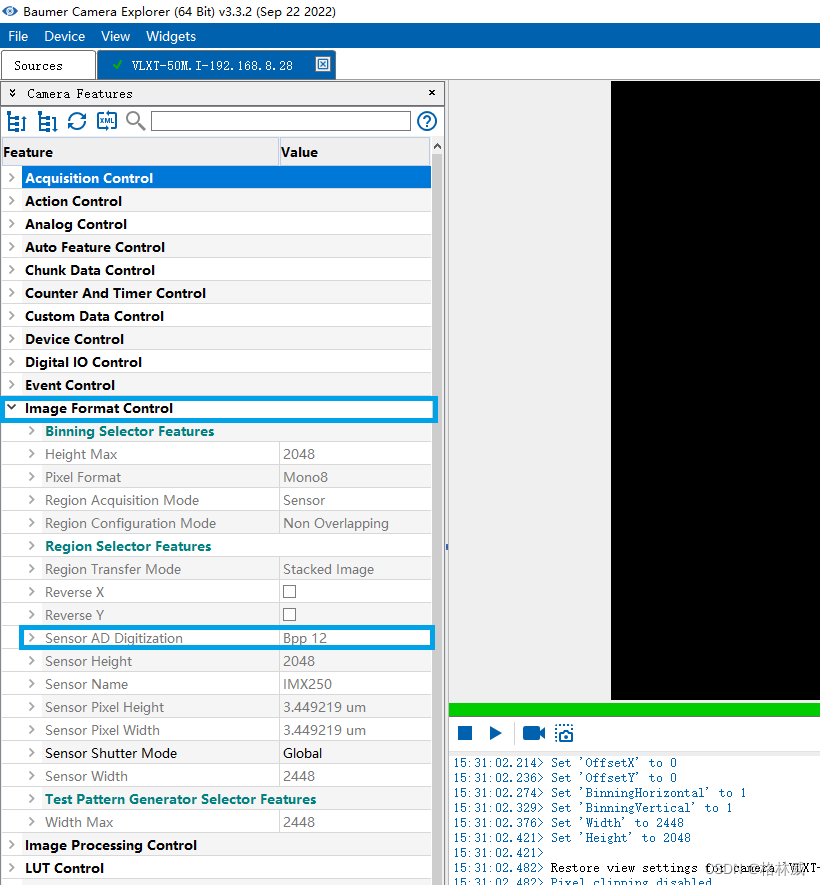The height and width of the screenshot is (885, 820).
Task: Collapse the Camera Features panel header arrow
Action: (x=12, y=93)
